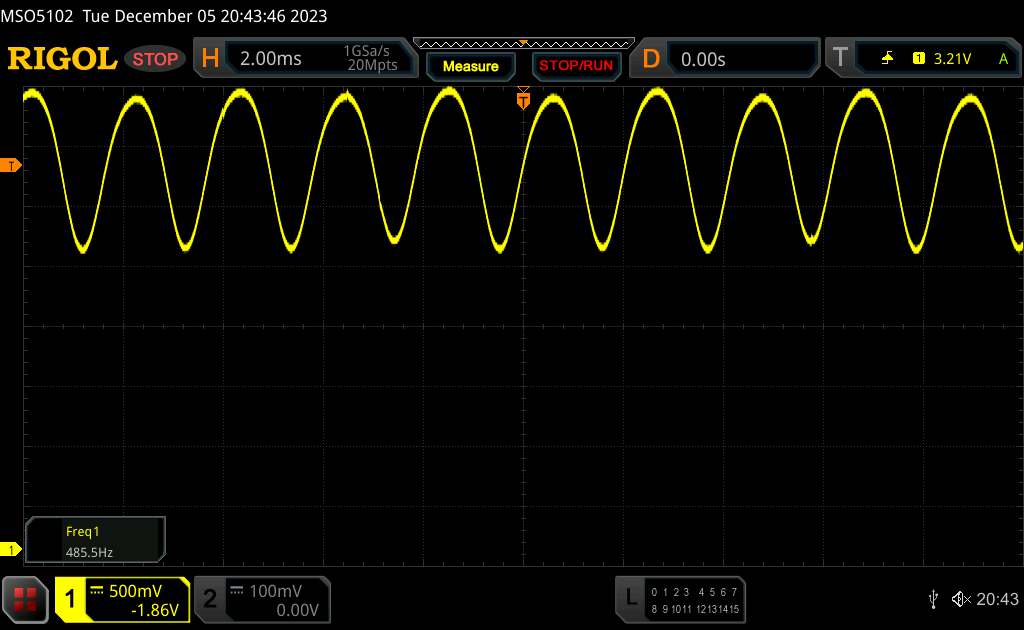
Task: Click the yellow channel 1 ground marker
Action: tap(10, 550)
